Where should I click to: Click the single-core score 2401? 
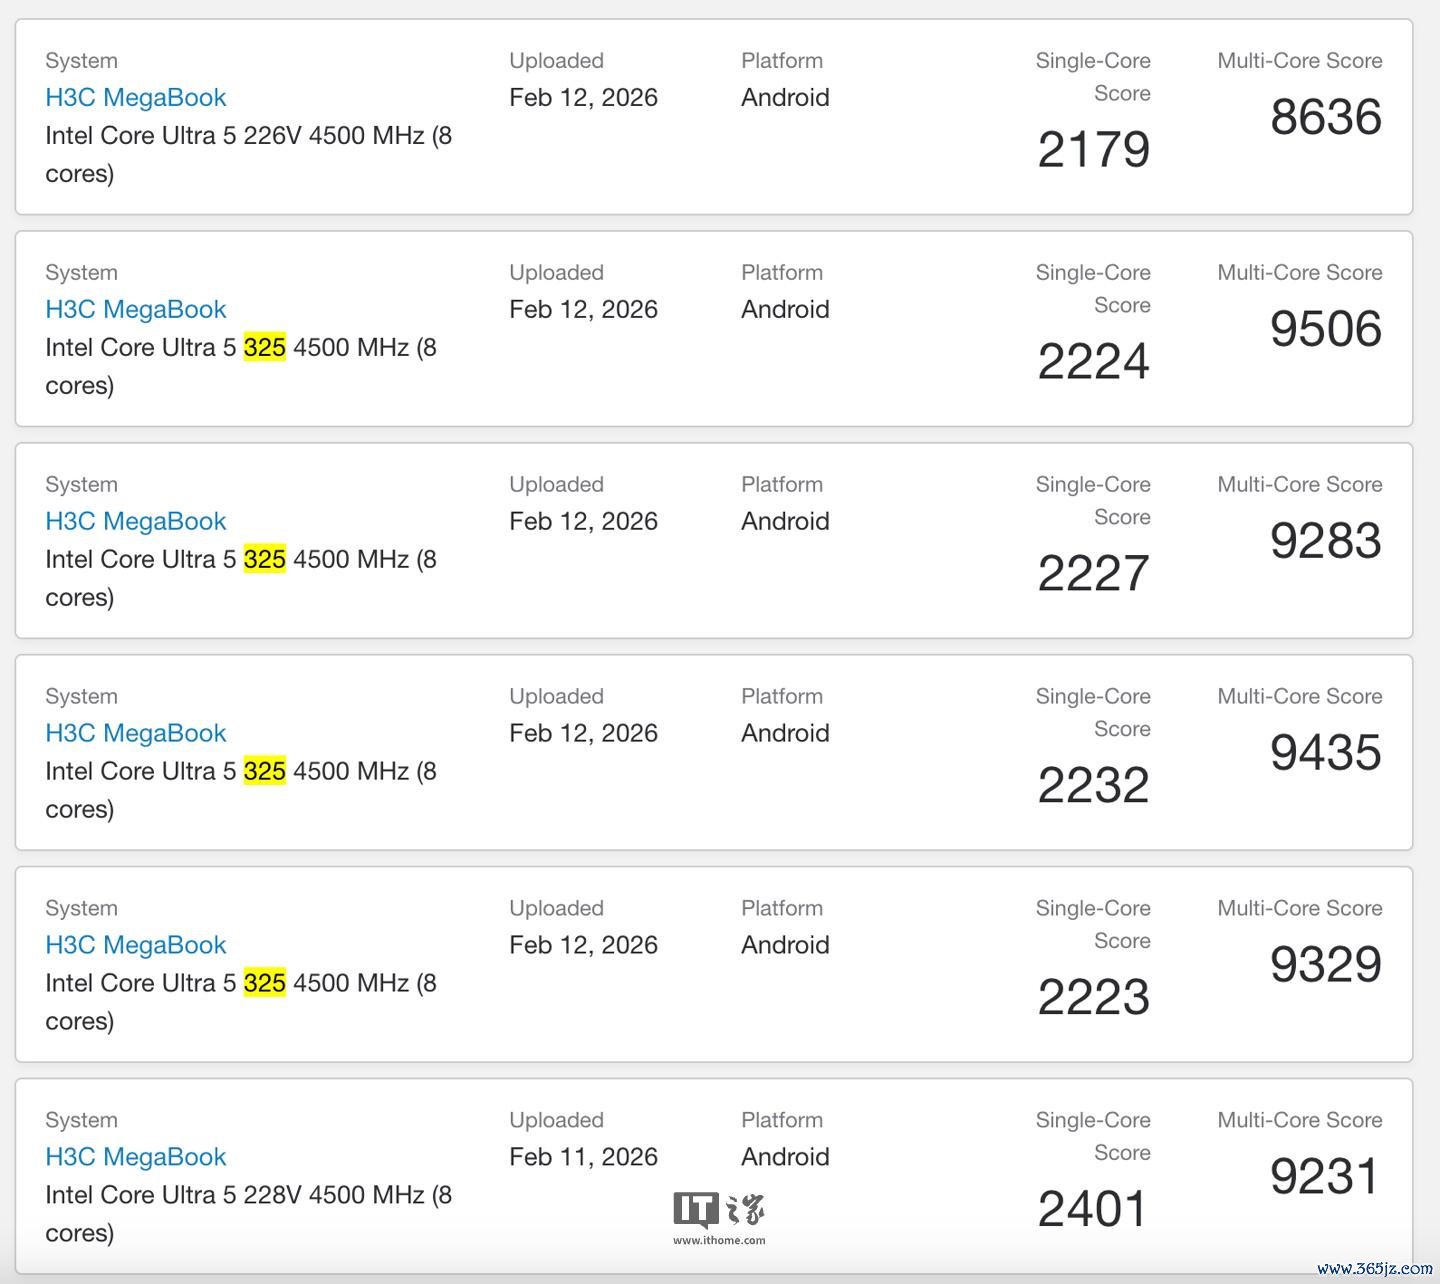[x=1093, y=1210]
